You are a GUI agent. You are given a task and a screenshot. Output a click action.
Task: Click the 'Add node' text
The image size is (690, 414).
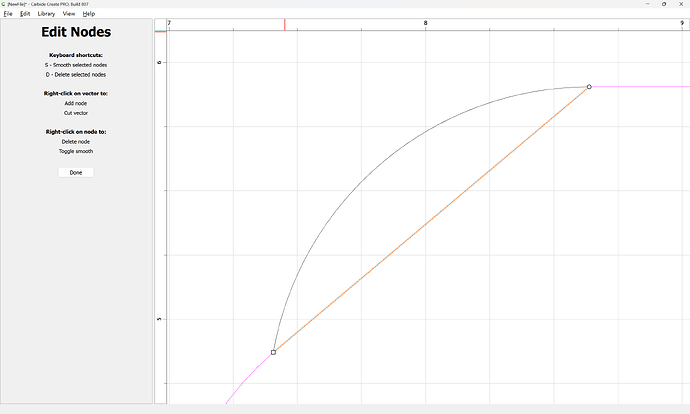(76, 103)
